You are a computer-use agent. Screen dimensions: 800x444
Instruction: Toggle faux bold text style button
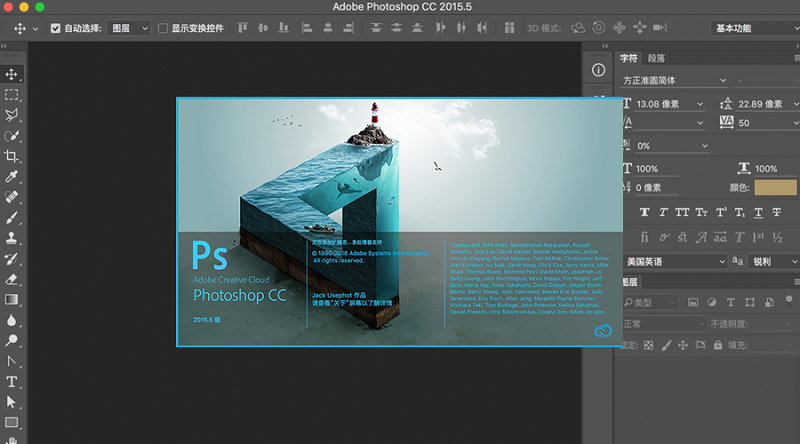point(644,212)
